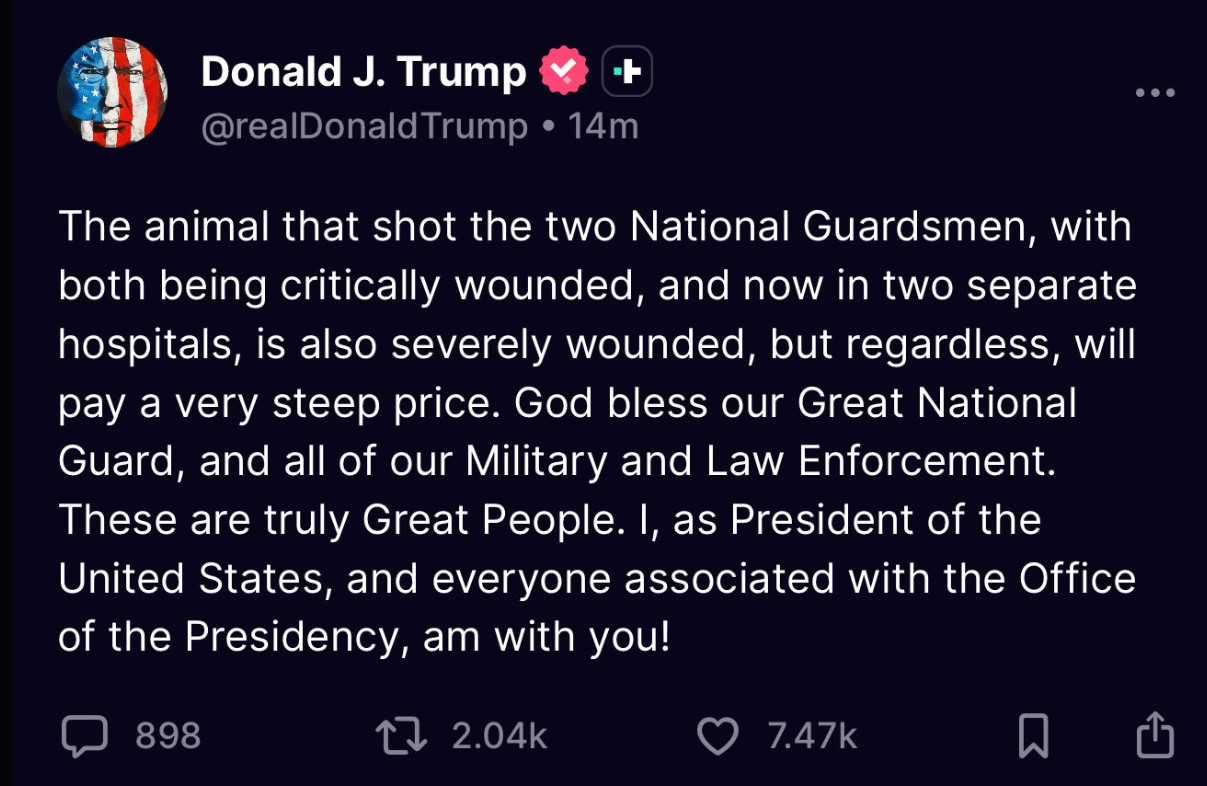Viewport: 1207px width, 786px height.
Task: Click the verified badge next to the name
Action: pyautogui.click(x=565, y=68)
